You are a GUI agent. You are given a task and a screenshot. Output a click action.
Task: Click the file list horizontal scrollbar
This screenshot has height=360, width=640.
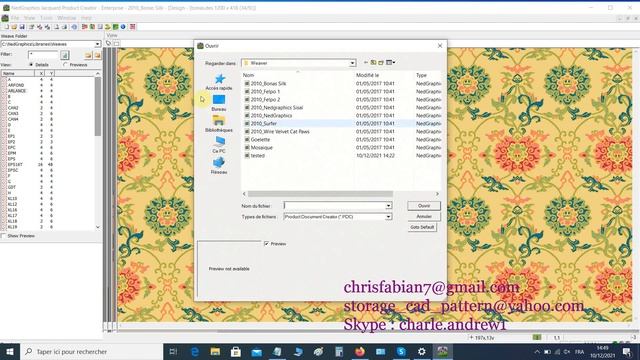(320, 194)
